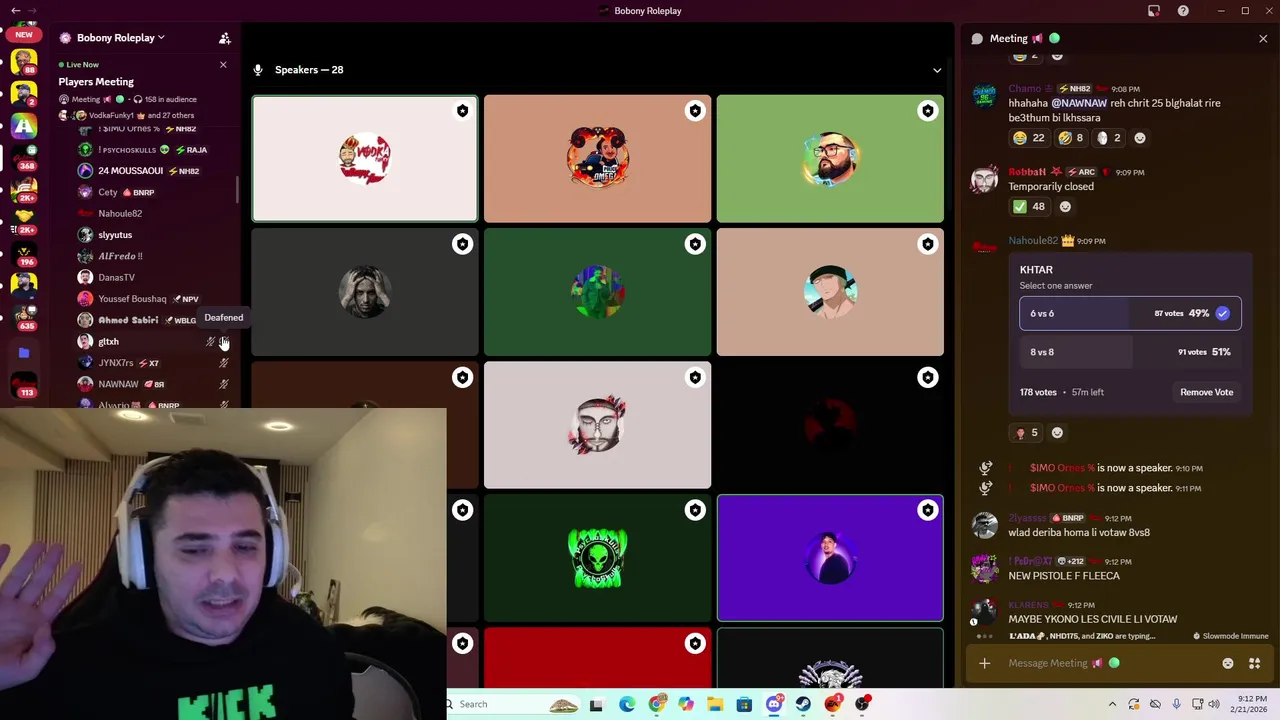Add reaction to the Temporarily closed message
Screen dimensions: 1280x720
[x=1065, y=207]
